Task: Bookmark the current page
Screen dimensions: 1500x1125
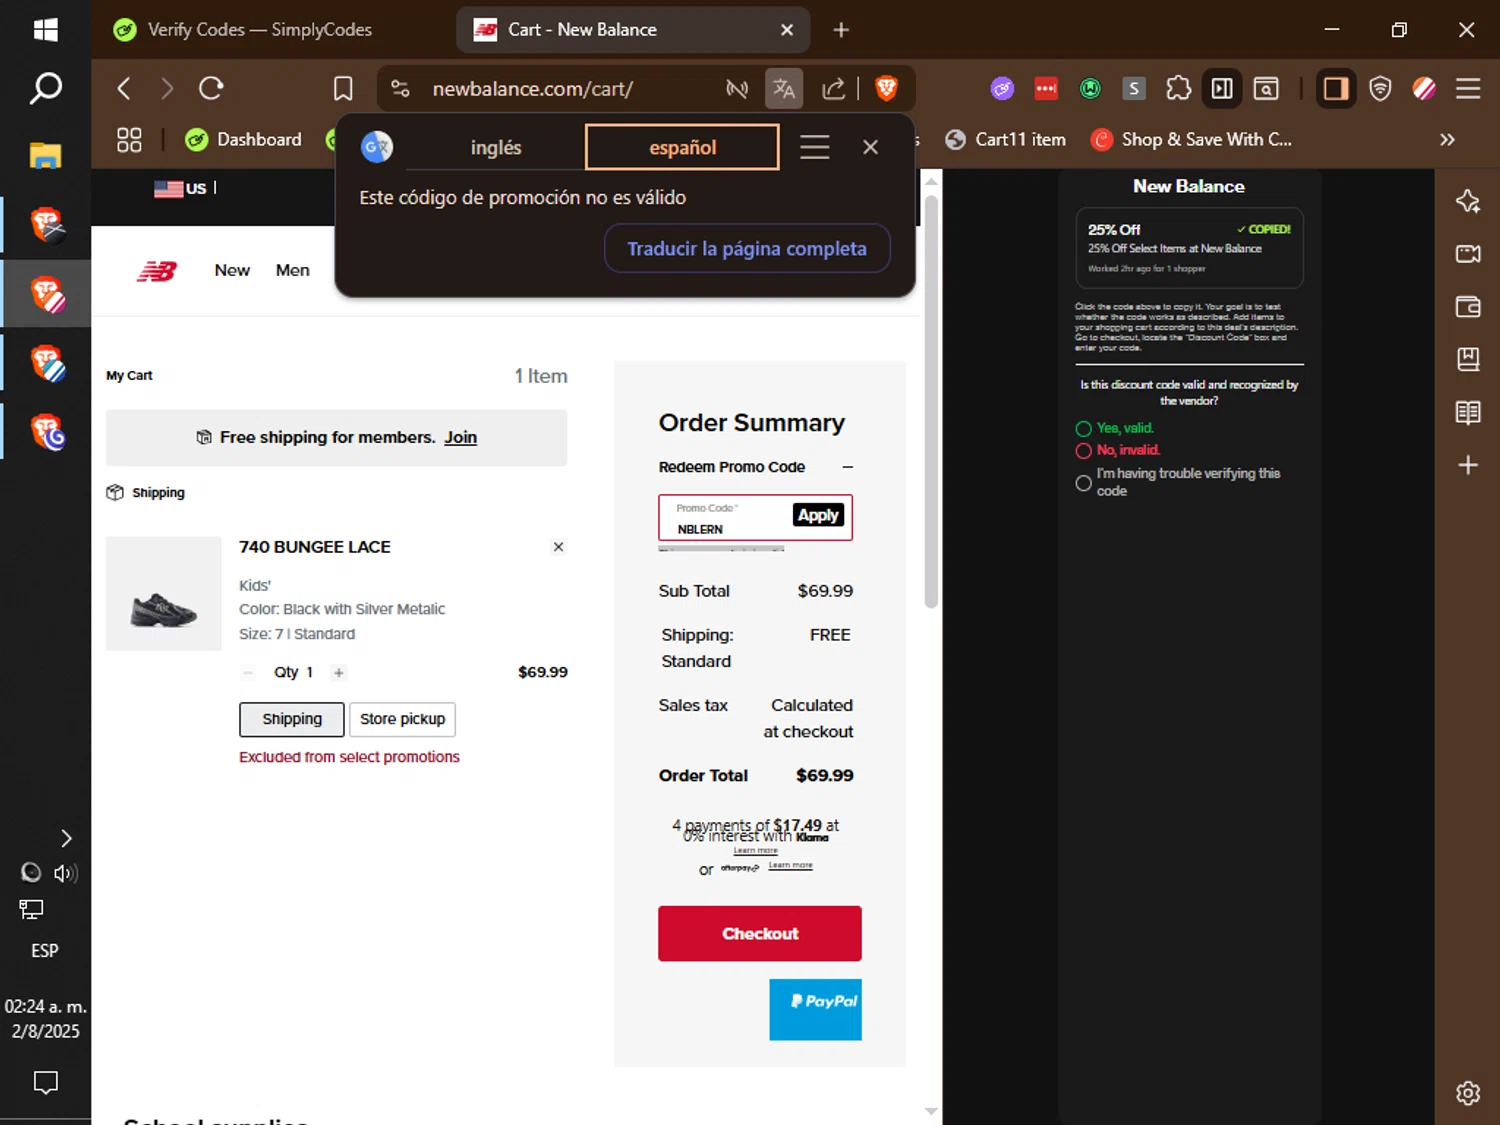Action: pyautogui.click(x=343, y=89)
